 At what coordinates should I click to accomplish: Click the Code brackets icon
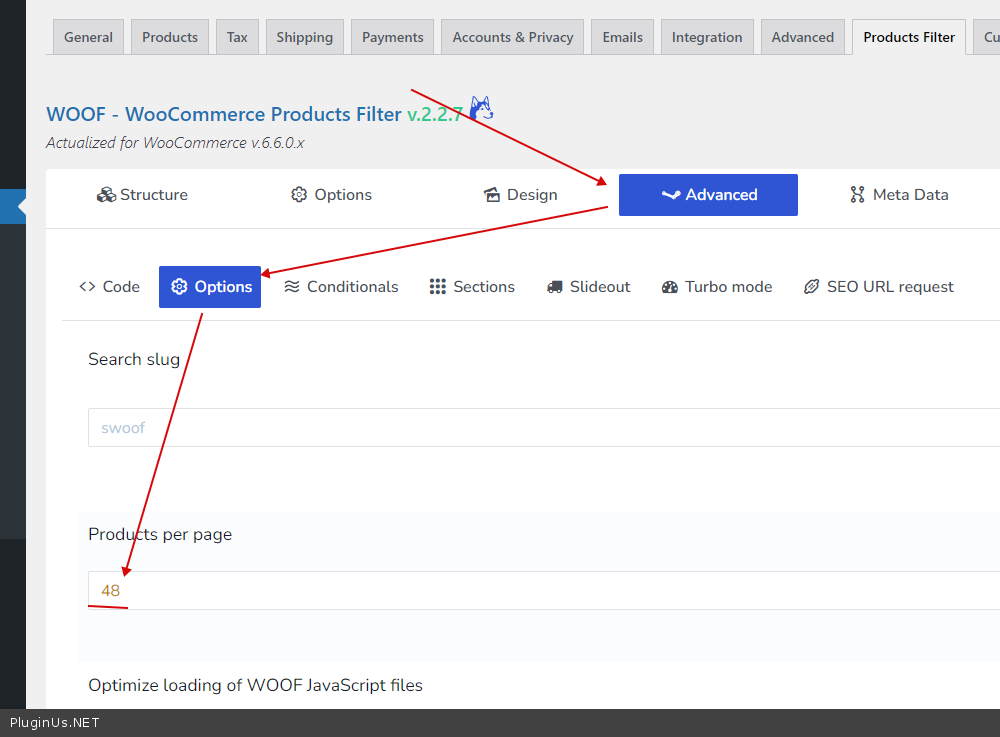point(87,287)
